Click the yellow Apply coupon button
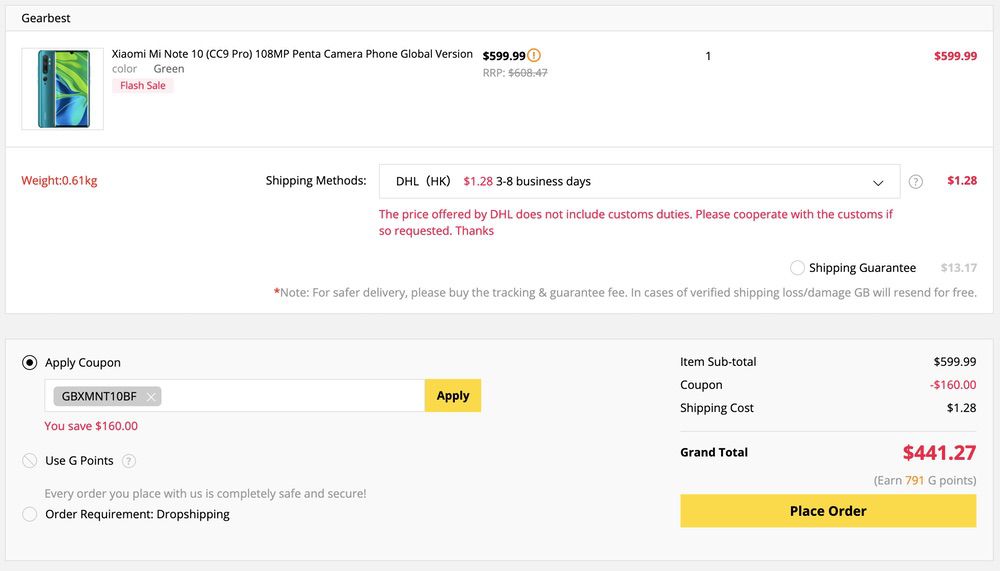The height and width of the screenshot is (571, 1000). pyautogui.click(x=452, y=396)
